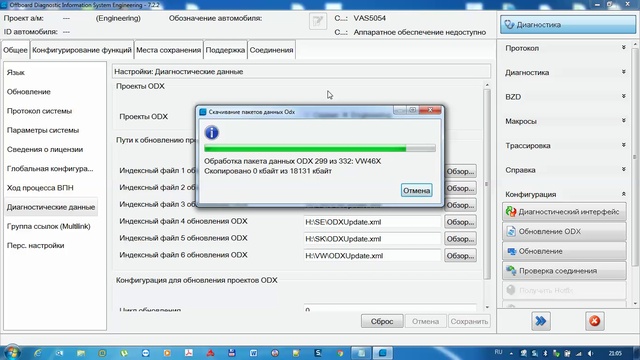Image resolution: width=640 pixels, height=360 pixels.
Task: Click Обзор... for index file 1
Action: (460, 171)
